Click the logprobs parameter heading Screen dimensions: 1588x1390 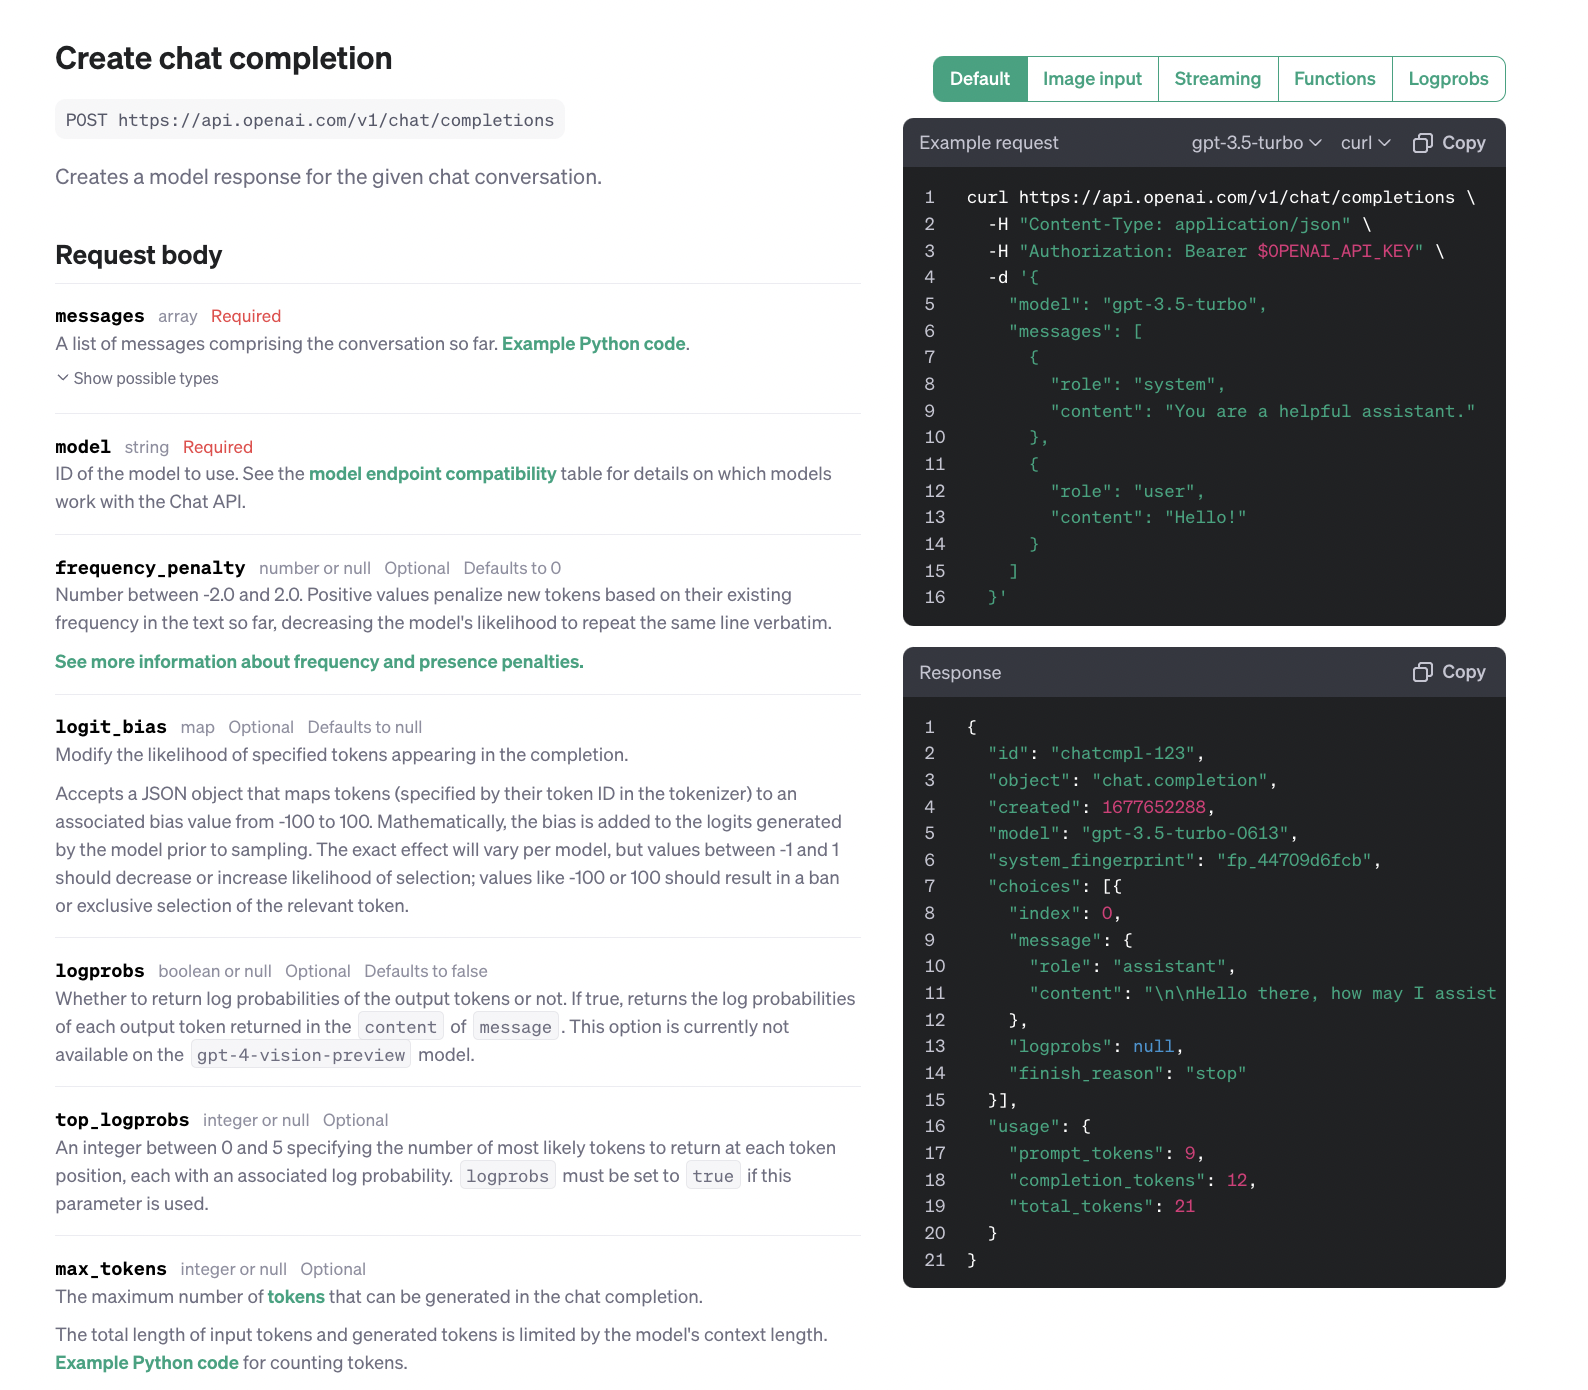[x=100, y=971]
